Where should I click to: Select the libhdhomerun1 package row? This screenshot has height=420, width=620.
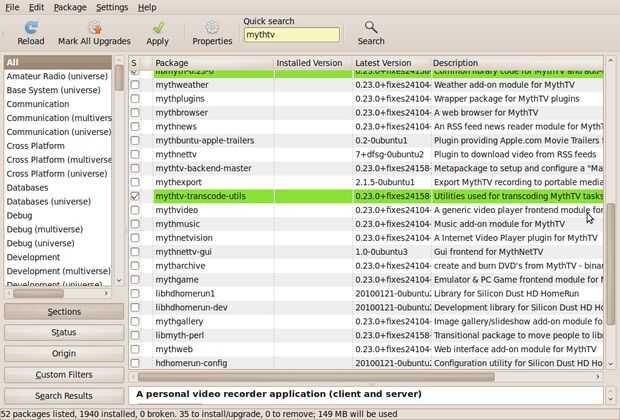click(x=366, y=293)
